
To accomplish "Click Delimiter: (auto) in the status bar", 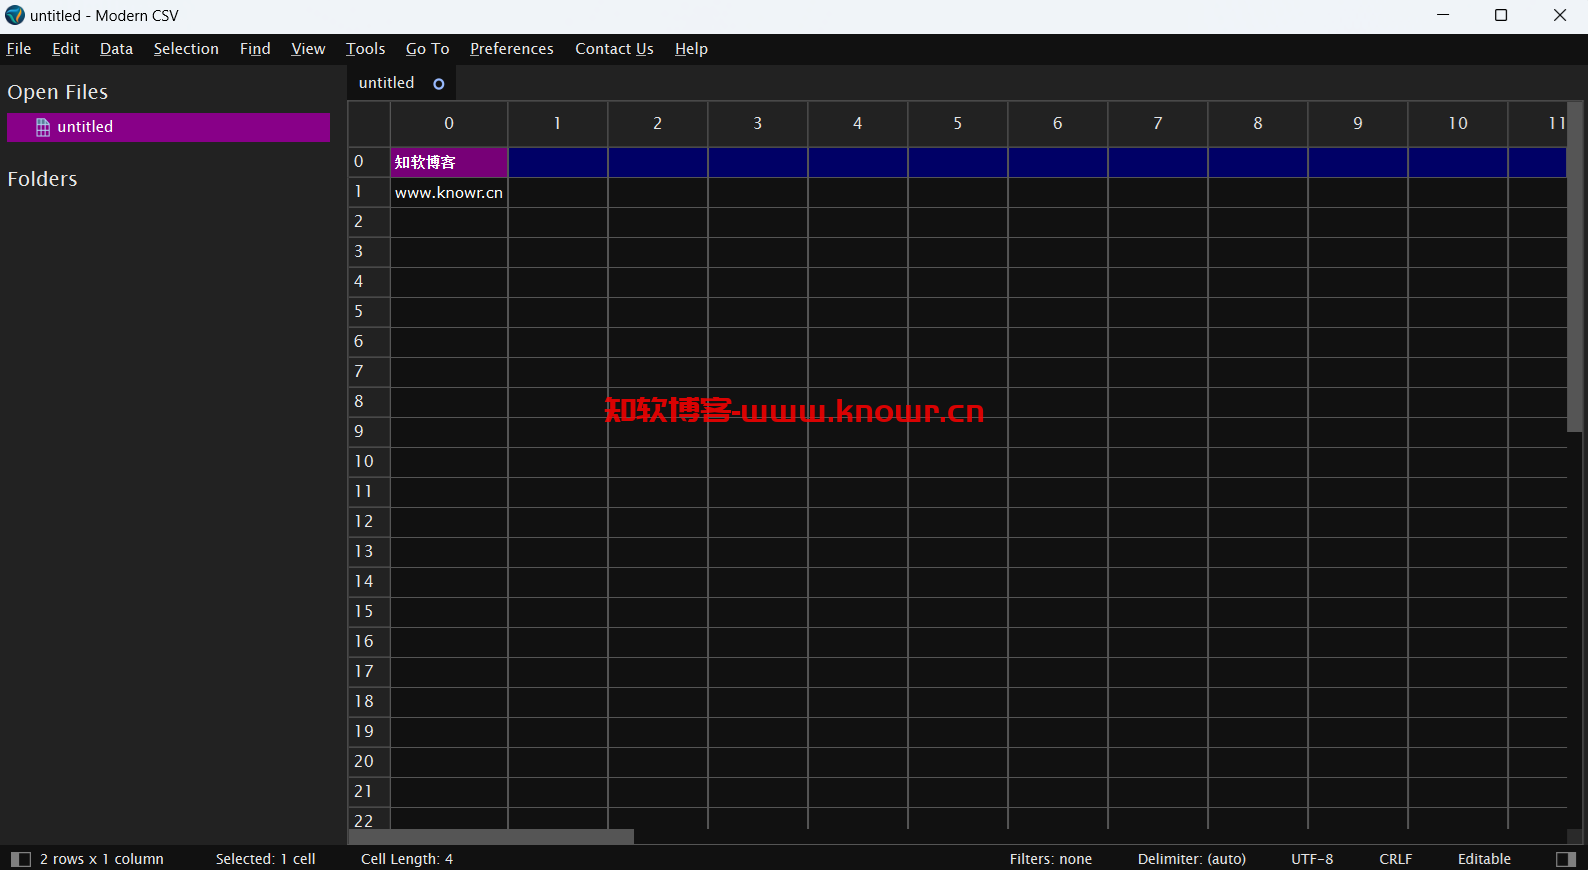I will click(1192, 859).
